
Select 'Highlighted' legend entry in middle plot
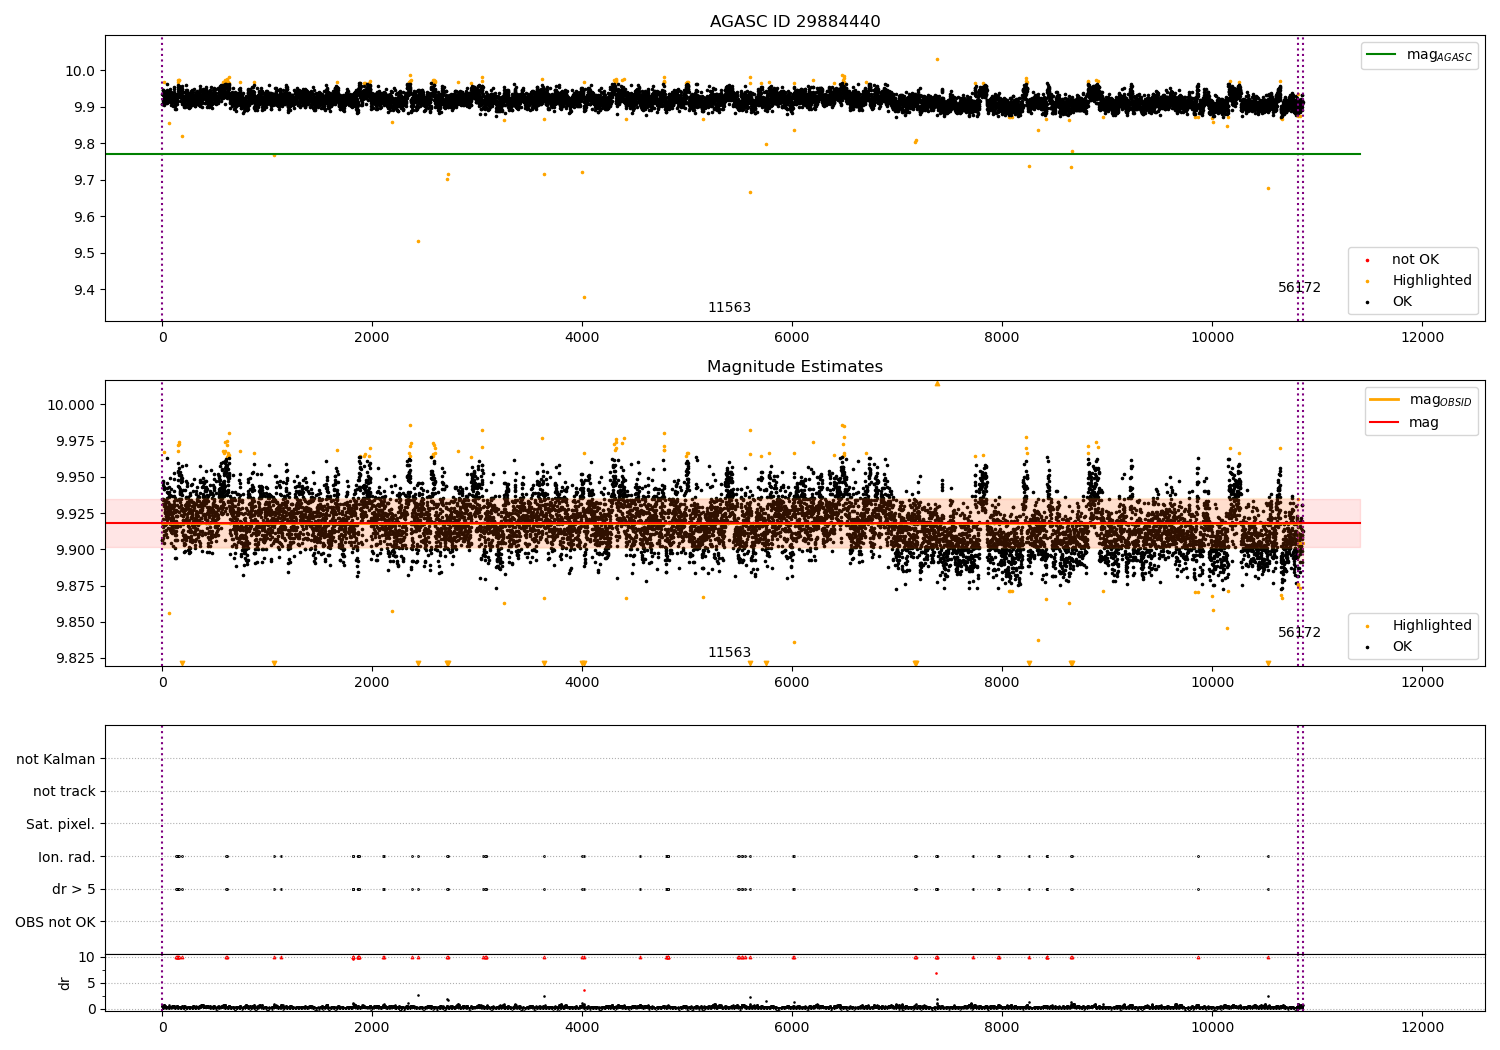pos(1431,626)
